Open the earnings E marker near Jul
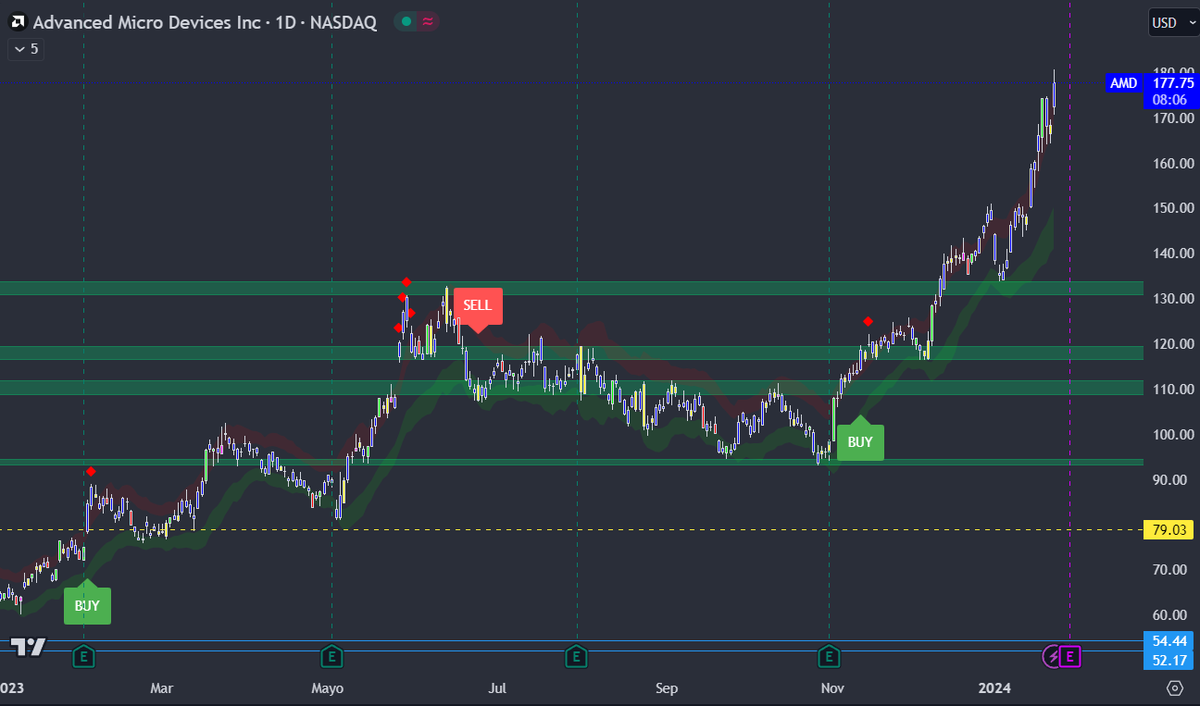The width and height of the screenshot is (1200, 706). [575, 656]
